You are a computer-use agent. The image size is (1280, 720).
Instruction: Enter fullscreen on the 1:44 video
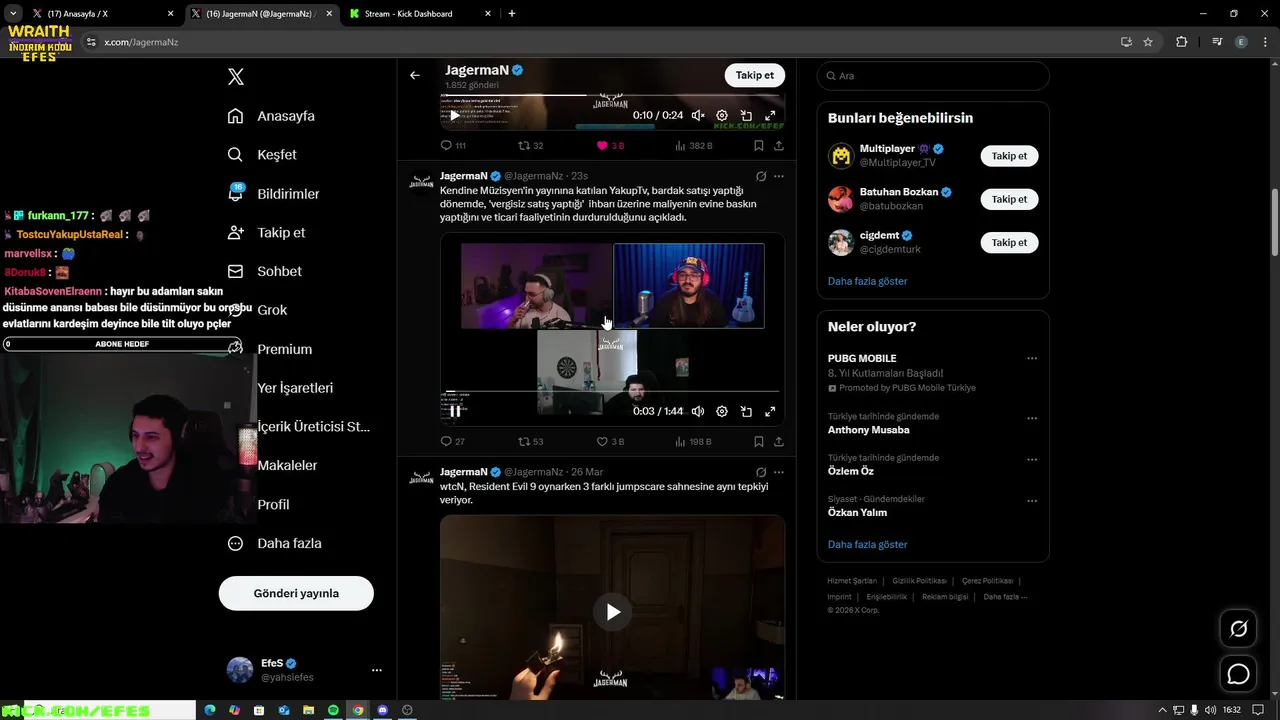coord(770,411)
